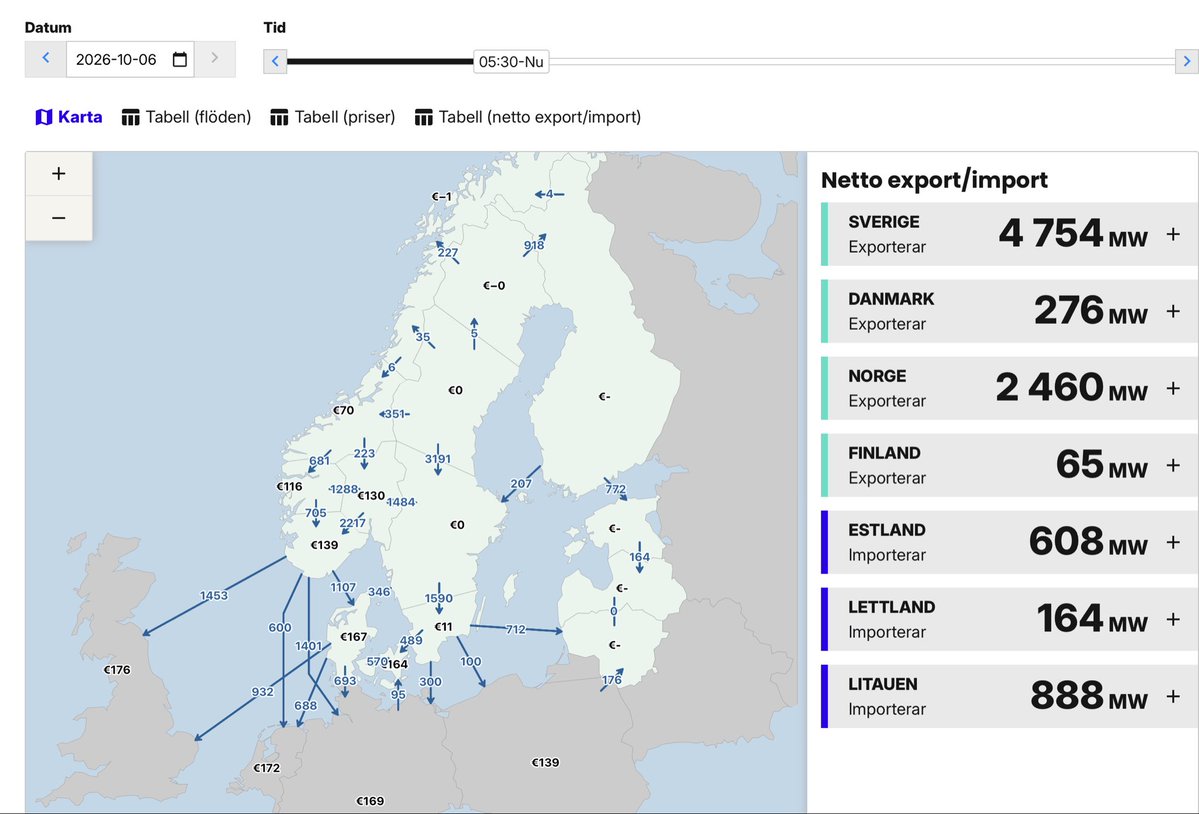1199x814 pixels.
Task: Open the calendar date picker icon
Action: click(180, 60)
